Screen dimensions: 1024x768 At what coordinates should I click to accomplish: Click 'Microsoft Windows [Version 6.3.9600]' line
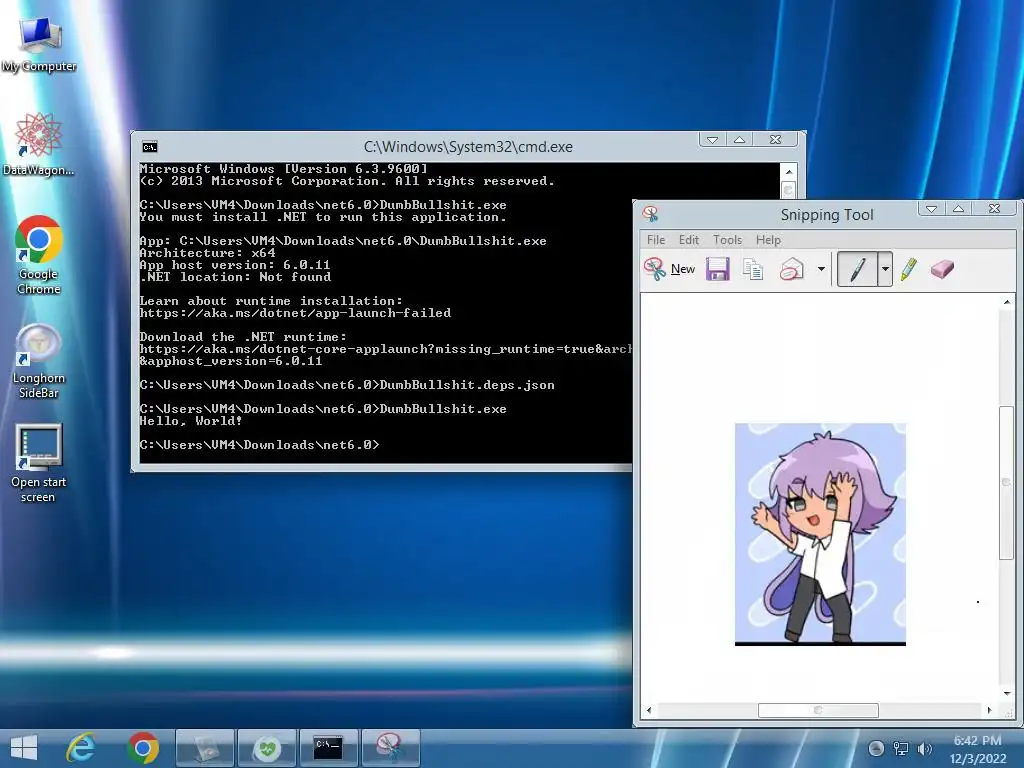click(x=283, y=168)
